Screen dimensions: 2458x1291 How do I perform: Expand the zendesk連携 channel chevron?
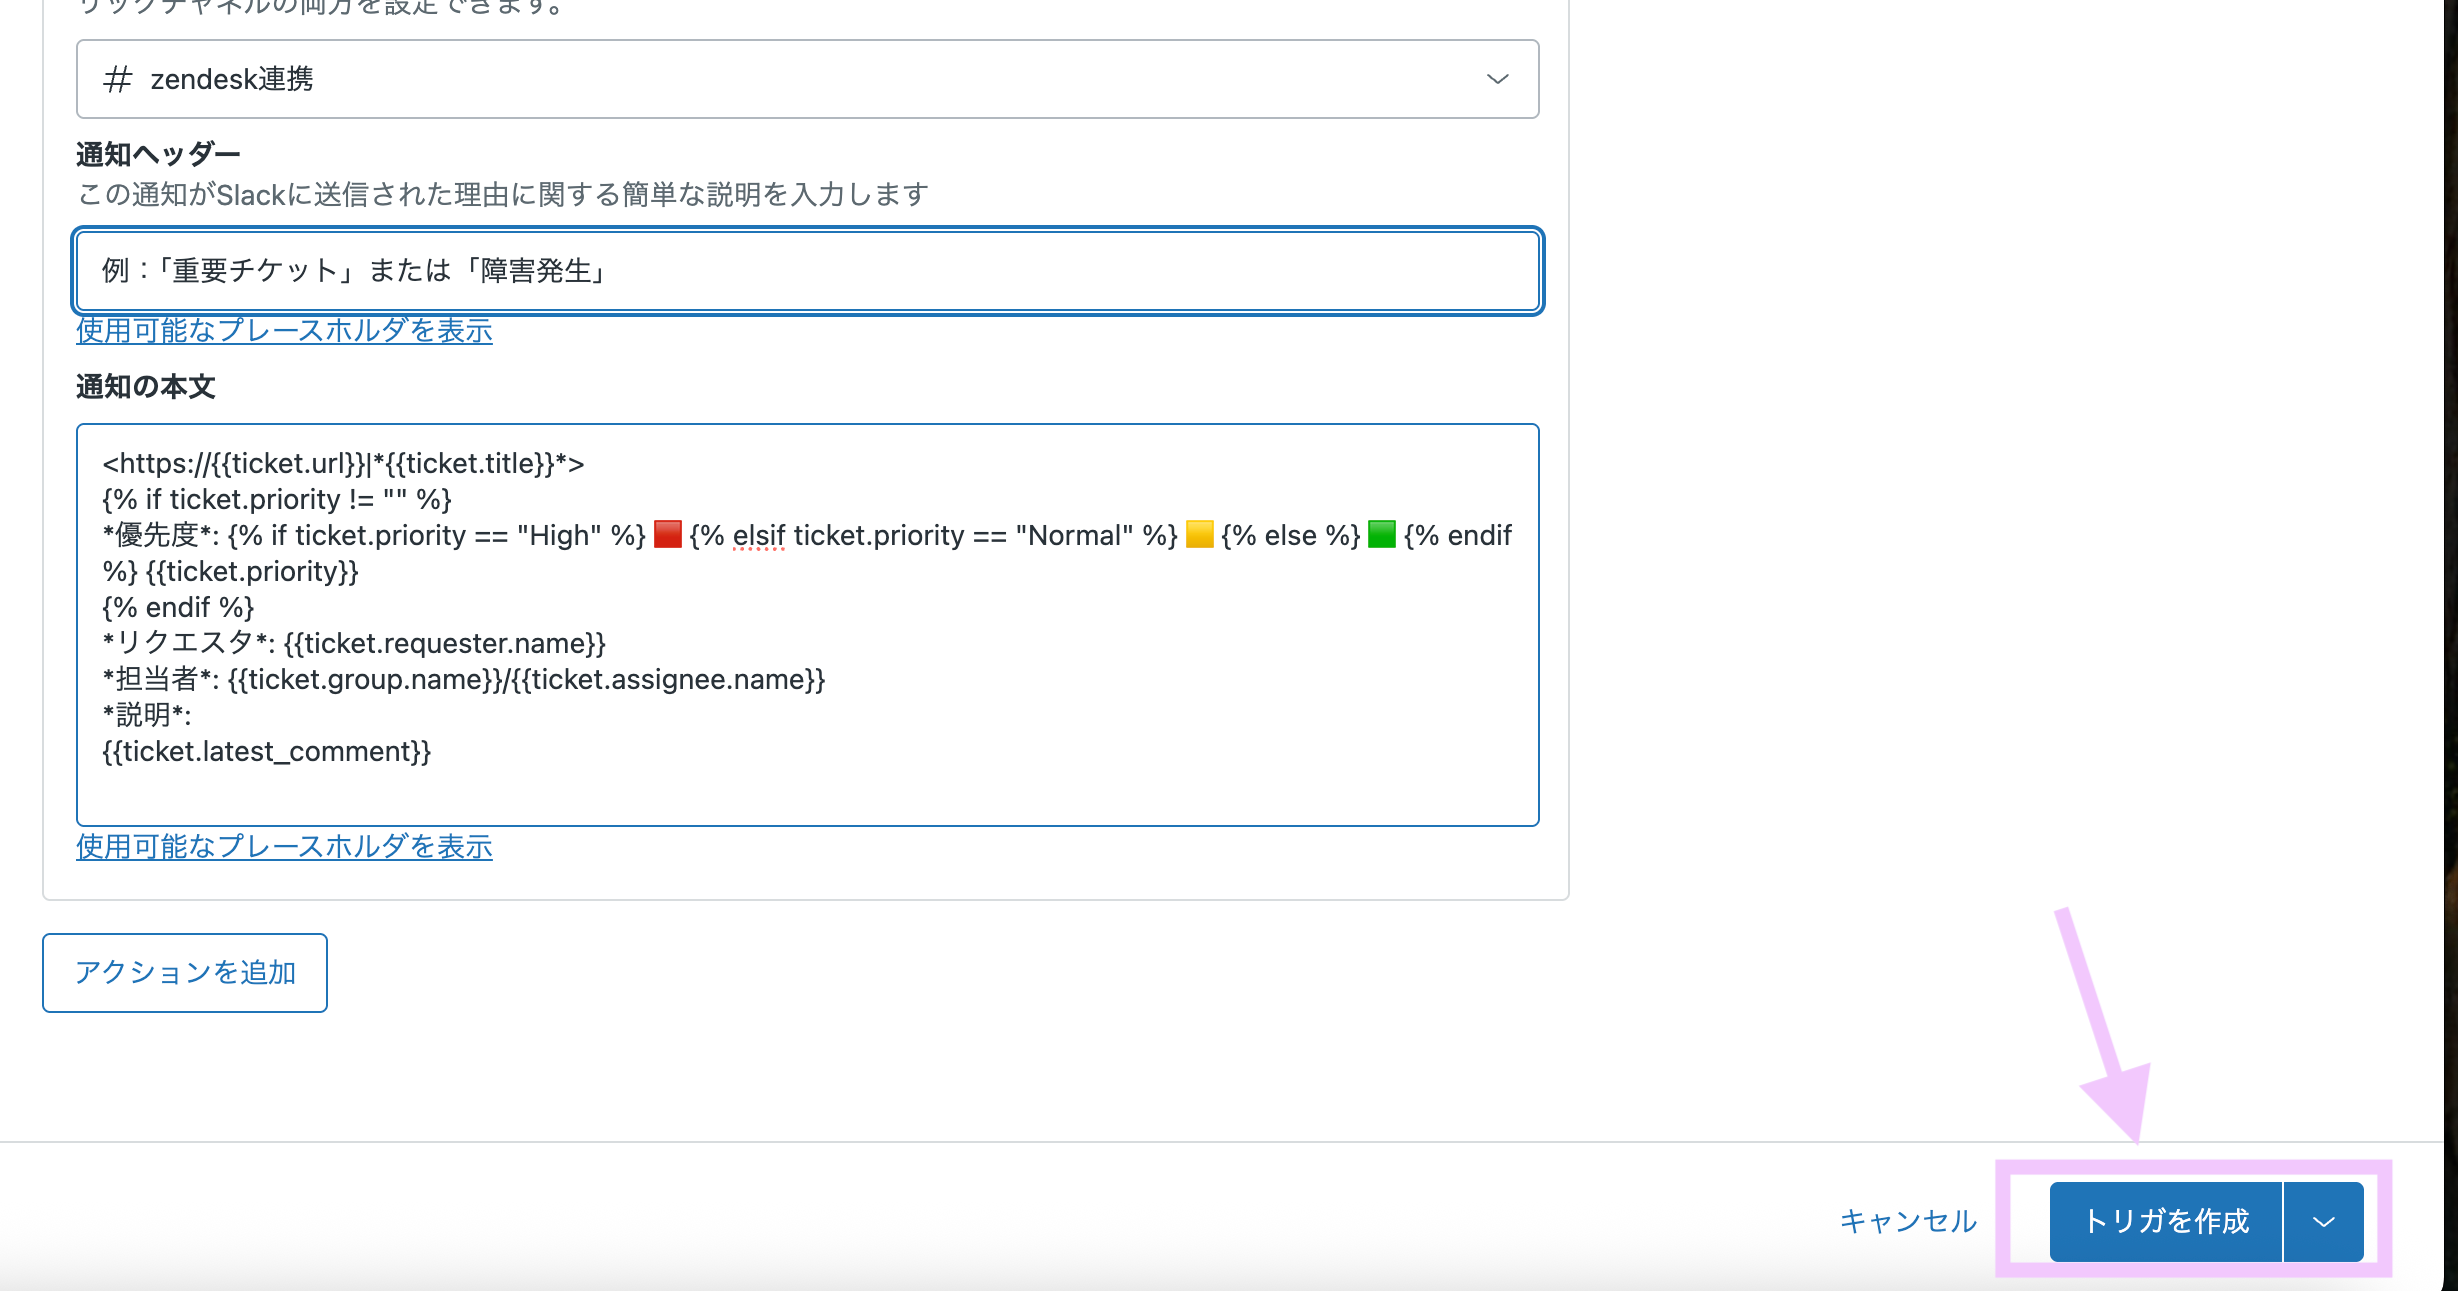[x=1496, y=79]
